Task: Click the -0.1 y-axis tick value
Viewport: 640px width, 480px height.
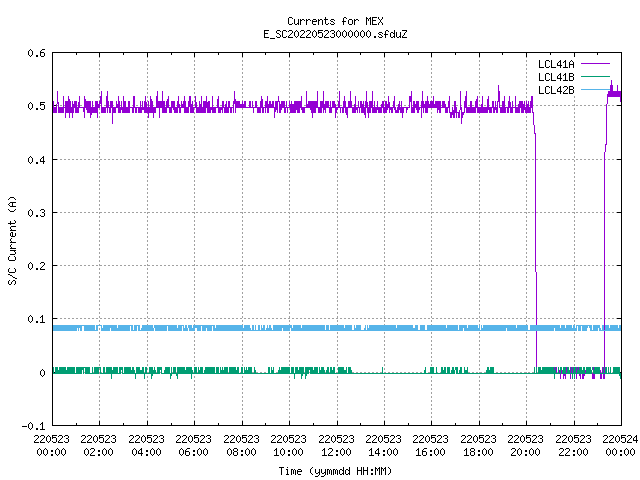Action: click(33, 426)
